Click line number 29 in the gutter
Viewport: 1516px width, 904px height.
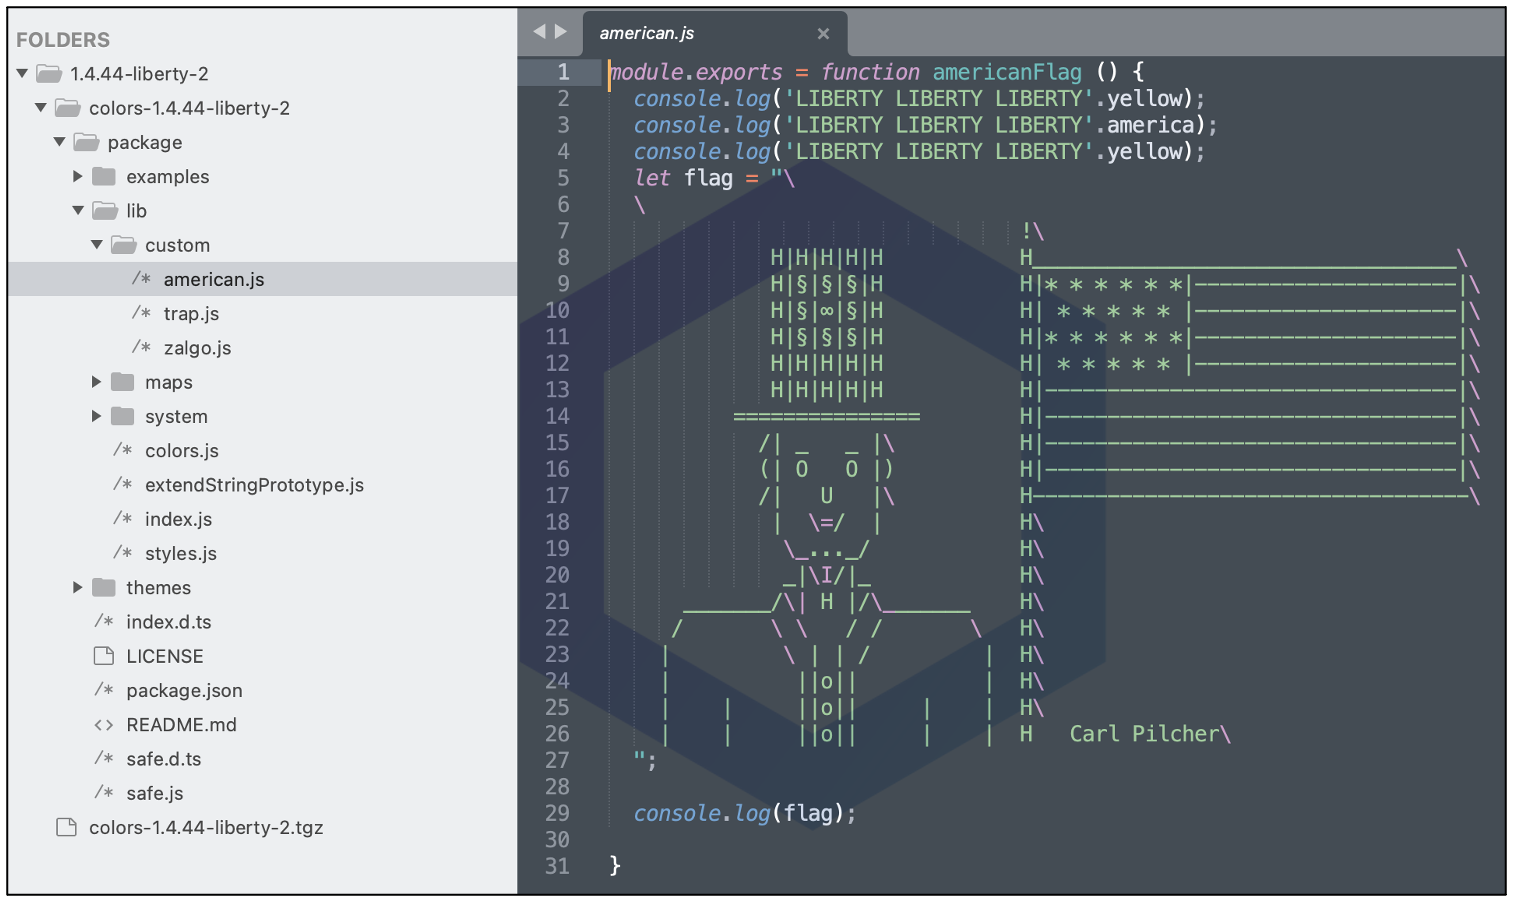tap(557, 813)
